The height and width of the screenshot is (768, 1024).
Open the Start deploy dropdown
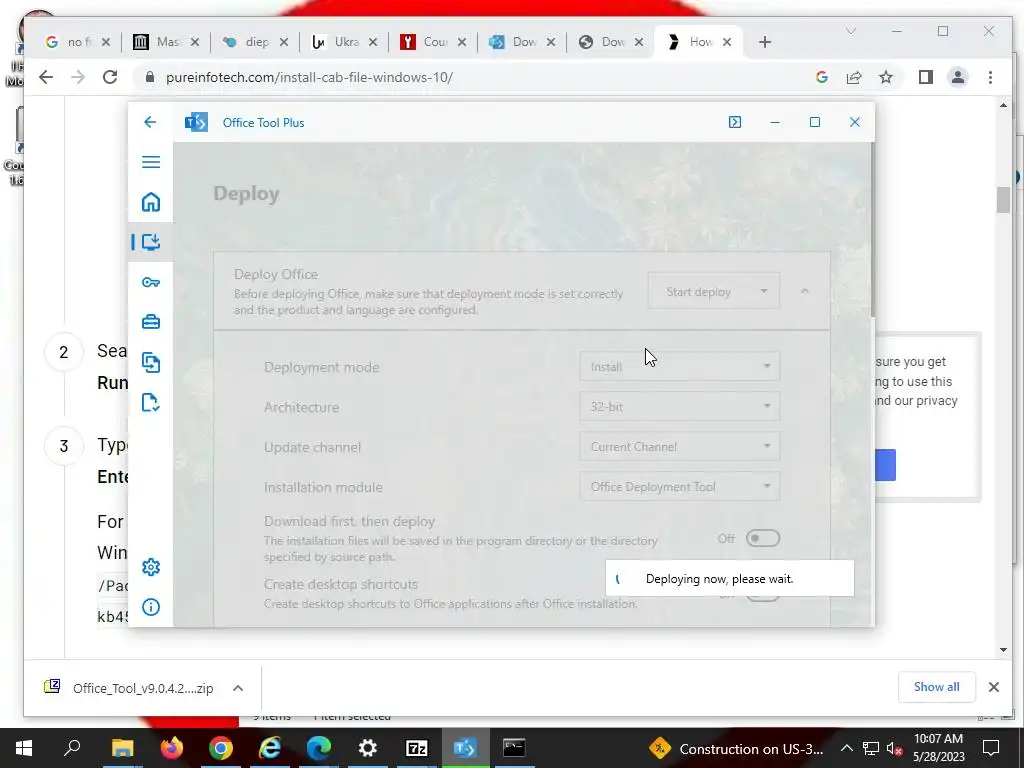click(x=763, y=291)
